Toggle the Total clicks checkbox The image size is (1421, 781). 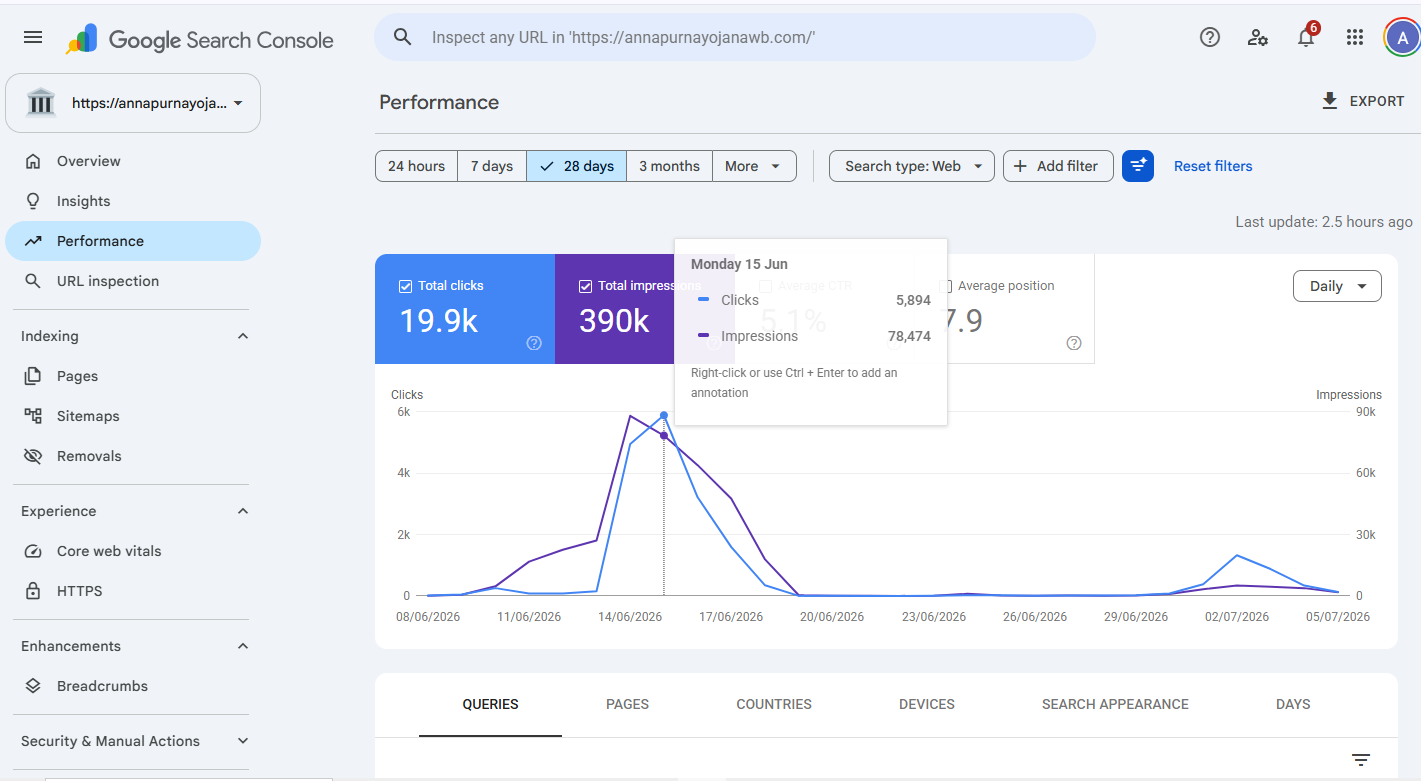(x=405, y=286)
